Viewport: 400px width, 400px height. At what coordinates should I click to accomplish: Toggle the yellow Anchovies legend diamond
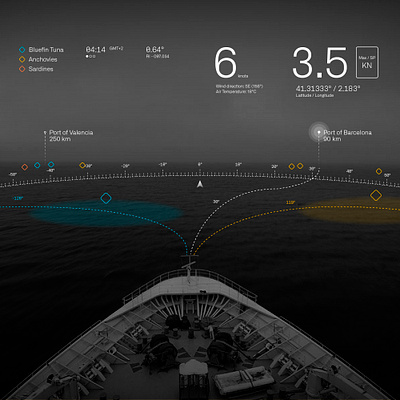pos(22,59)
